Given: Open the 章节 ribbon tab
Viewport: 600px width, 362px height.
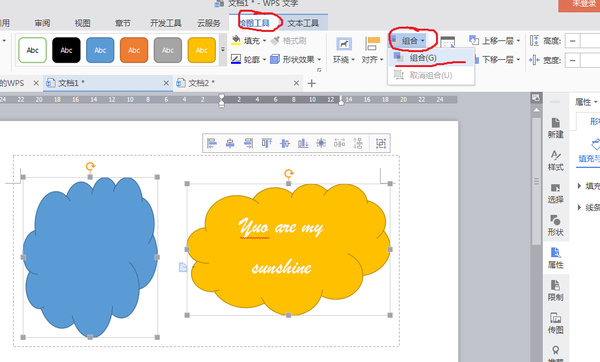Looking at the screenshot, I should coord(122,23).
